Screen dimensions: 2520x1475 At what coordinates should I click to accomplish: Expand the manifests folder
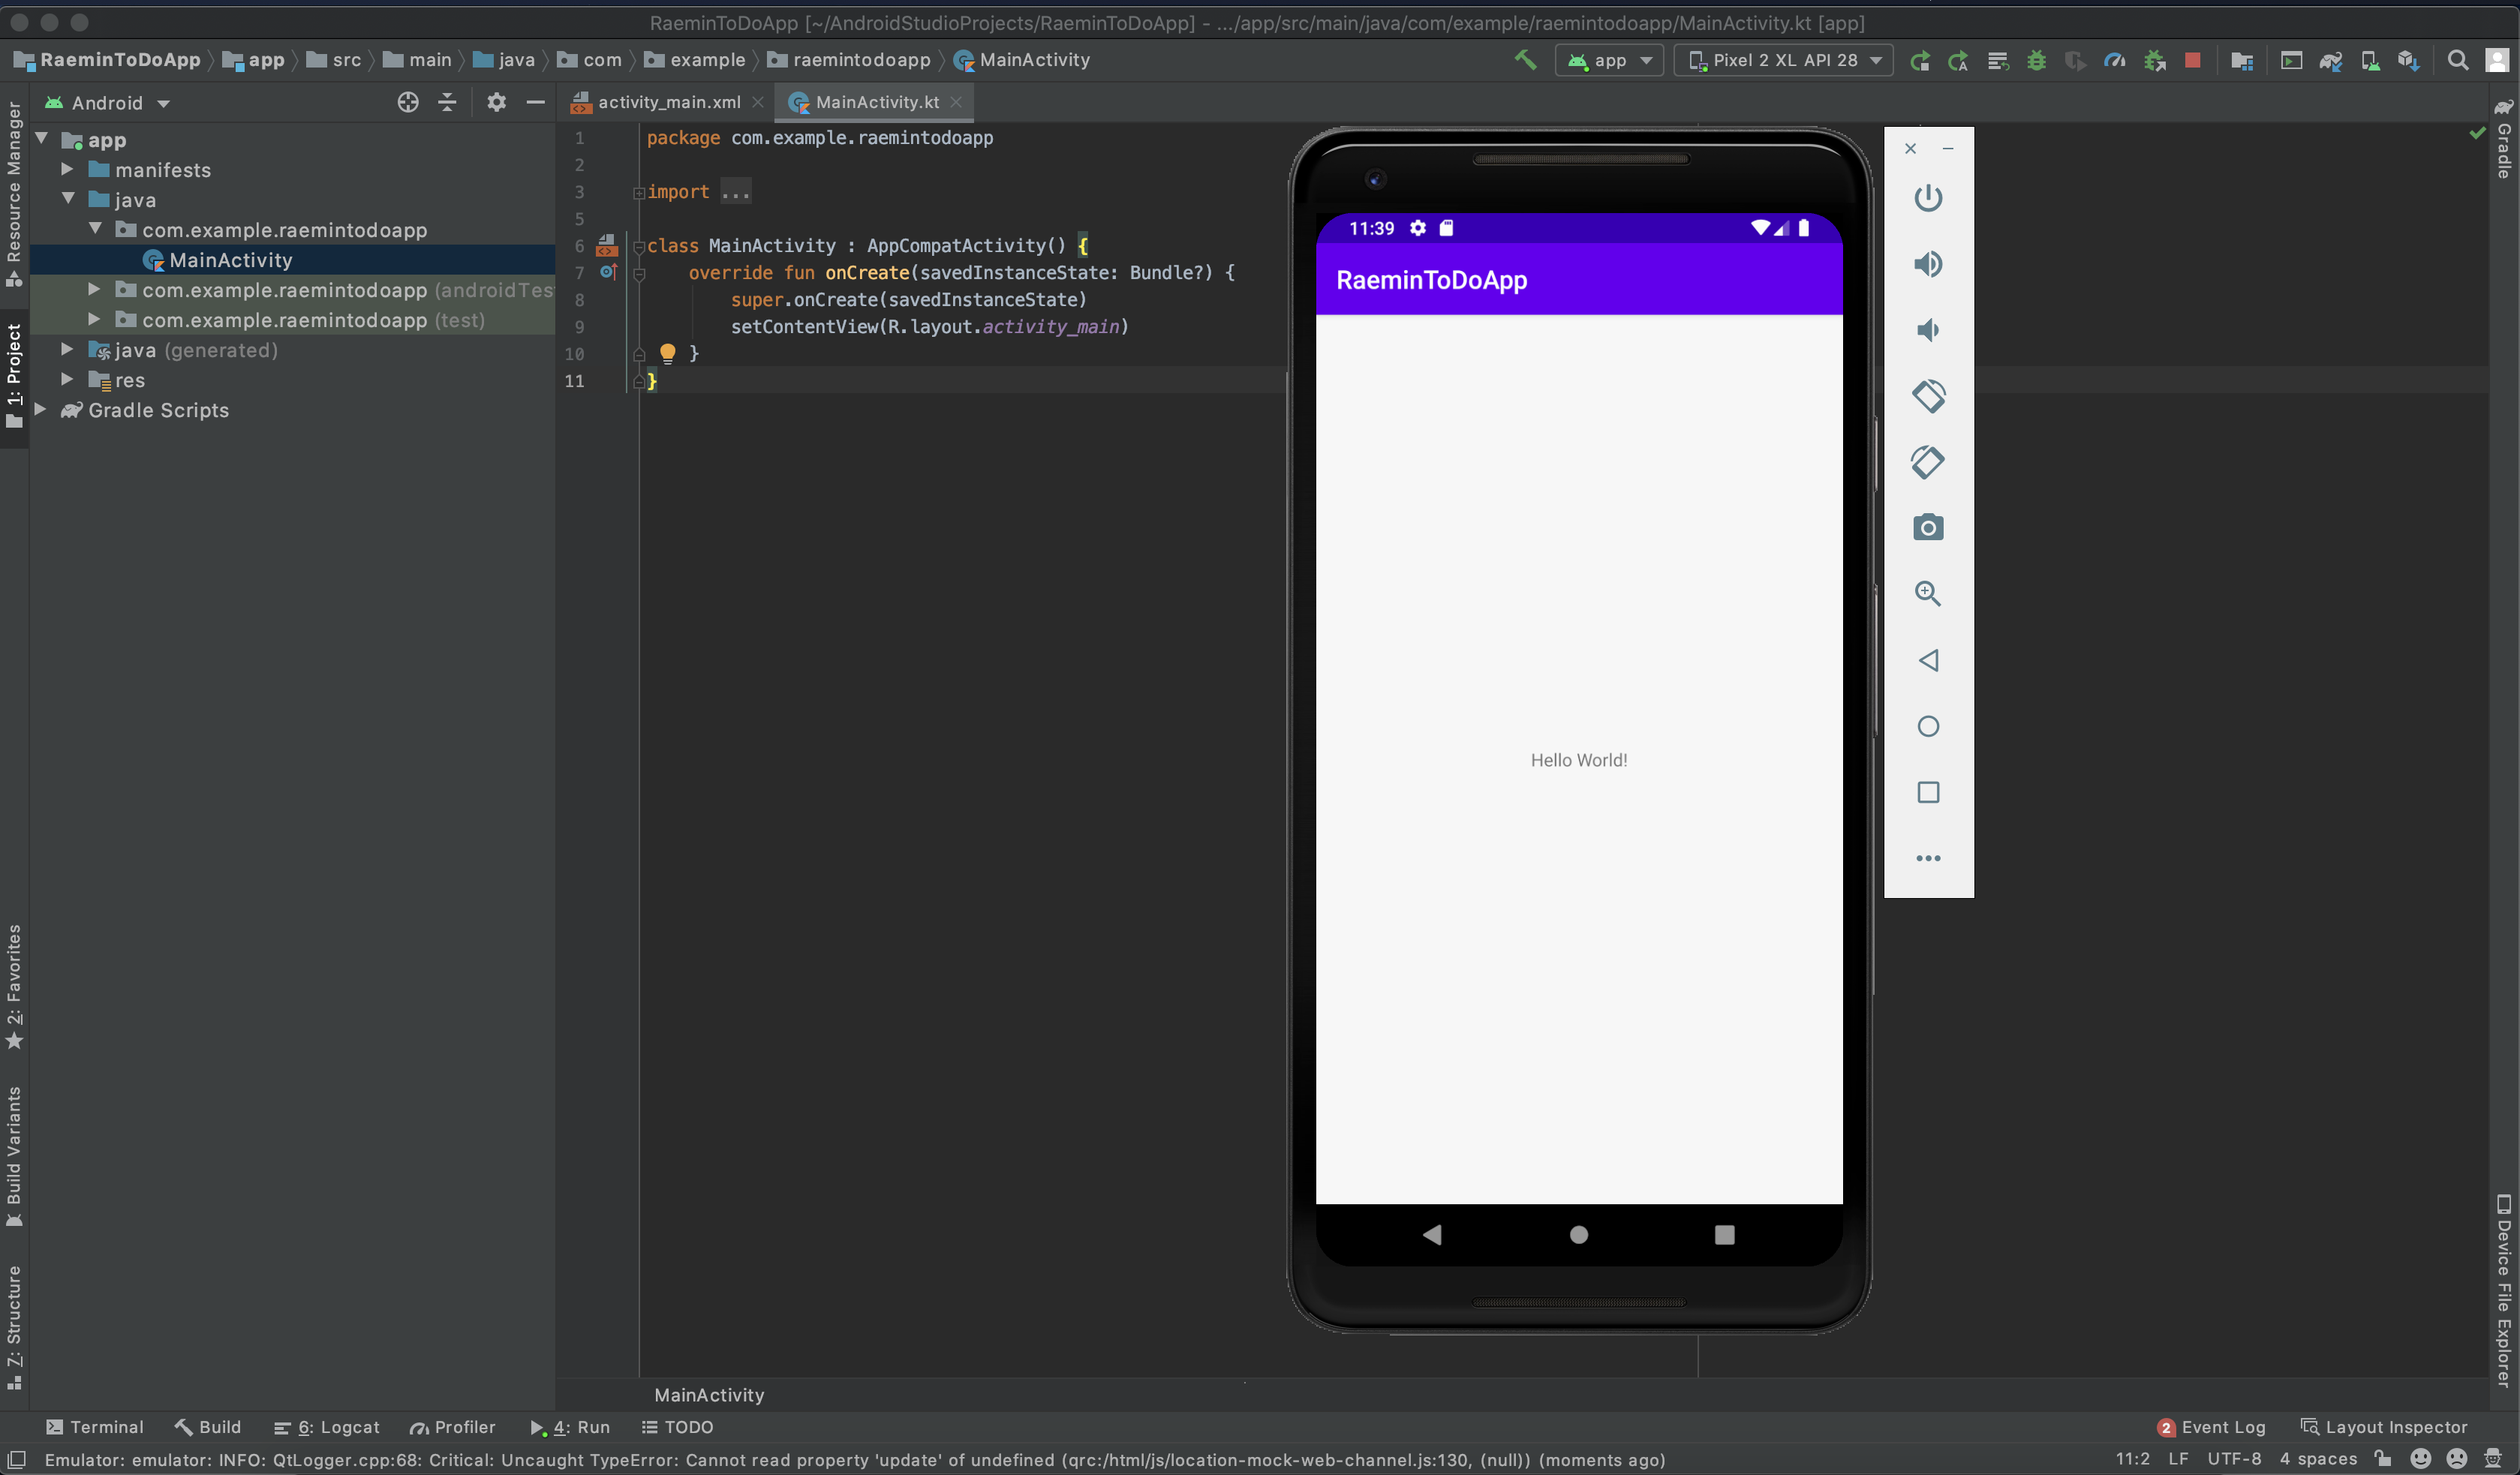(x=68, y=169)
